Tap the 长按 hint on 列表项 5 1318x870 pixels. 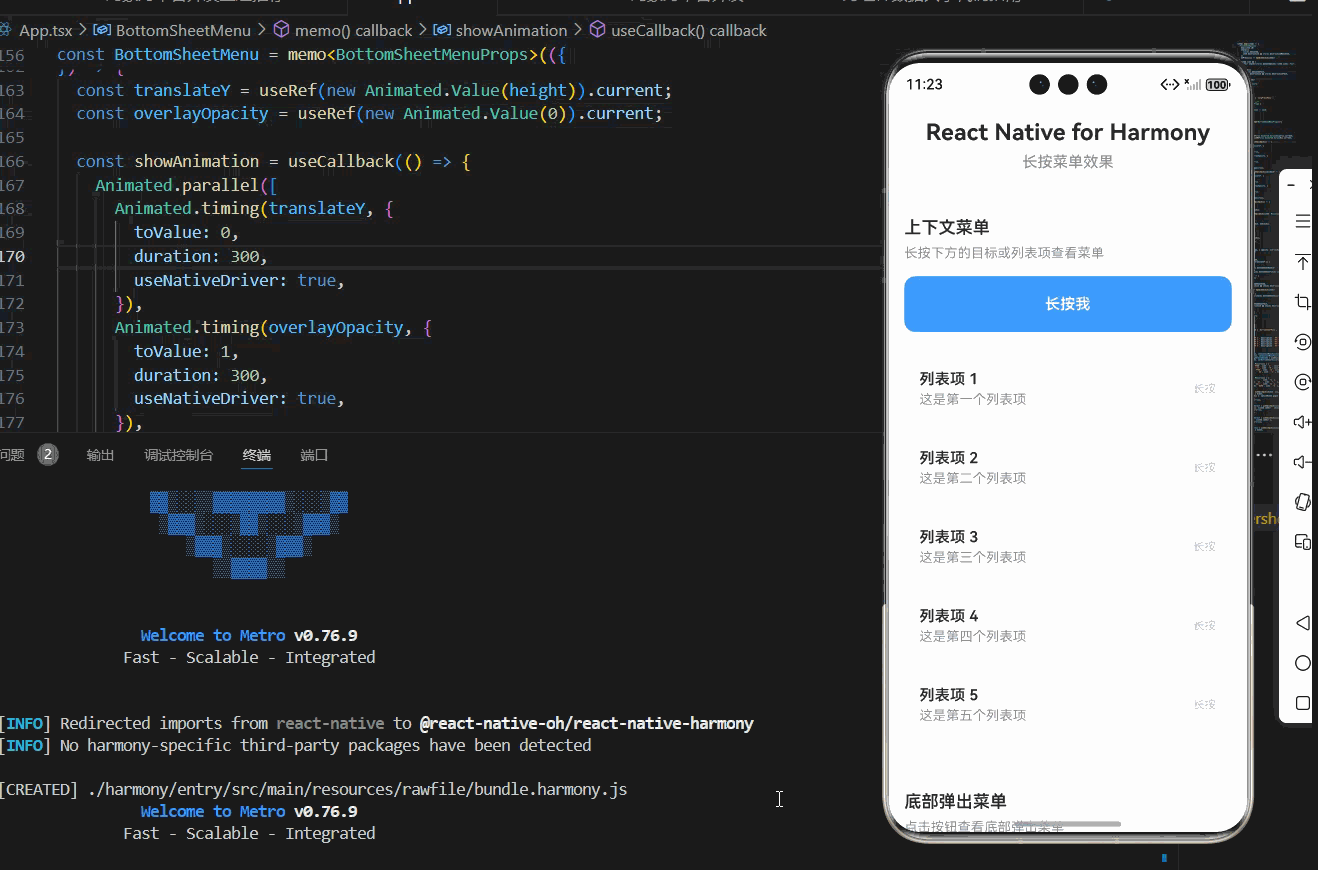(1205, 704)
